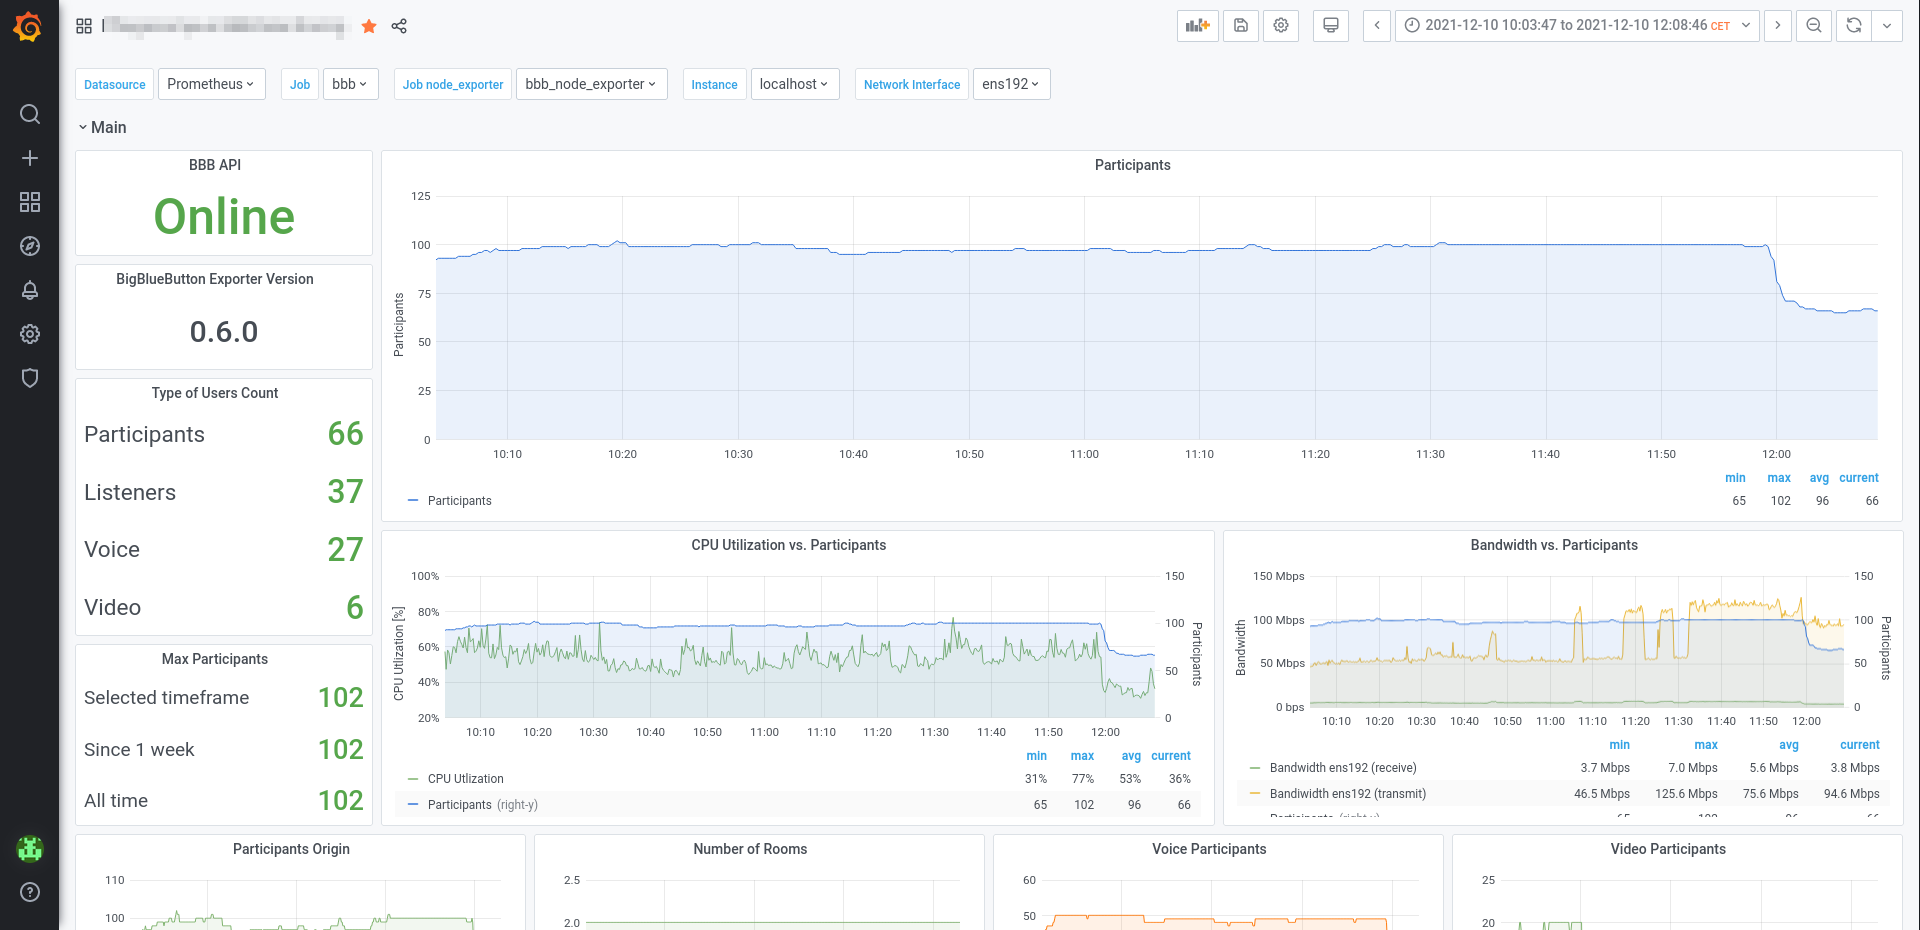
Task: Add a new panel to the dashboard
Action: 1197,26
